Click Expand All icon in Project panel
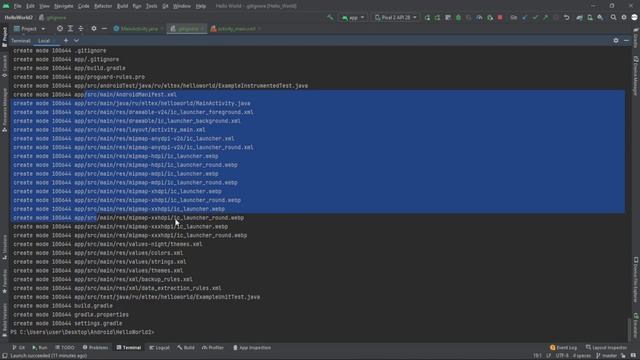Screen dimensions: 640x360 pos(70,29)
